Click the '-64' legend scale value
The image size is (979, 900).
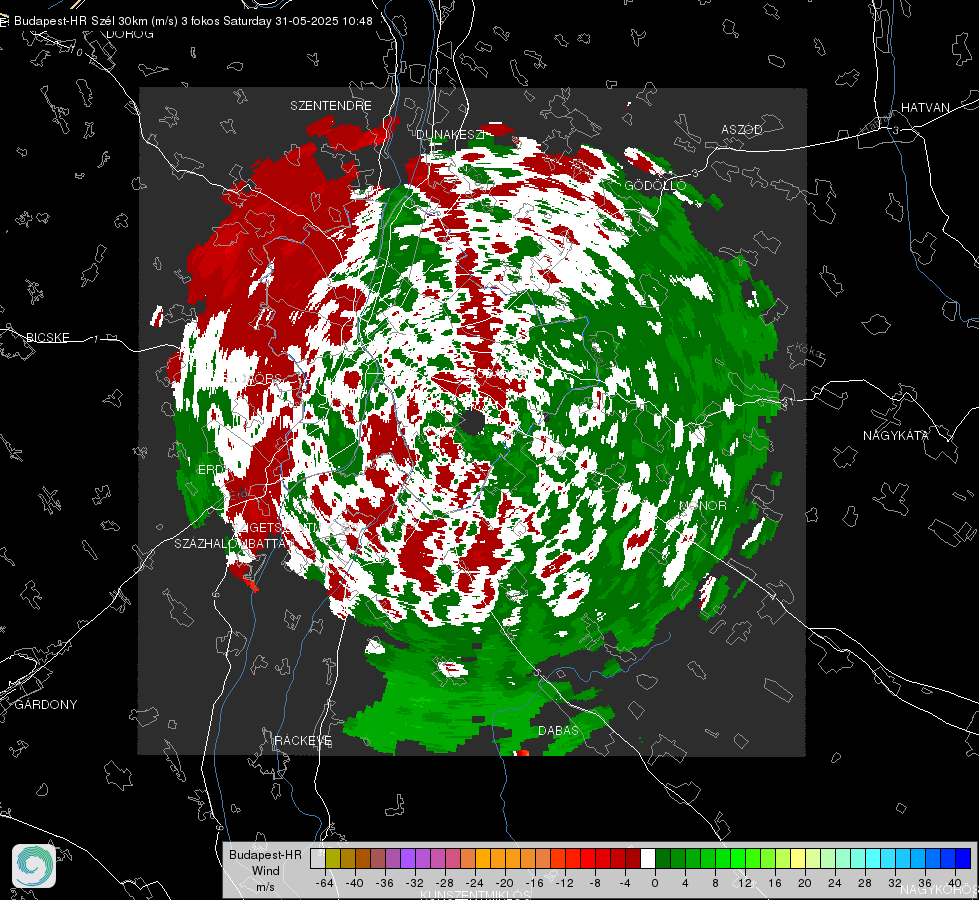coord(324,883)
